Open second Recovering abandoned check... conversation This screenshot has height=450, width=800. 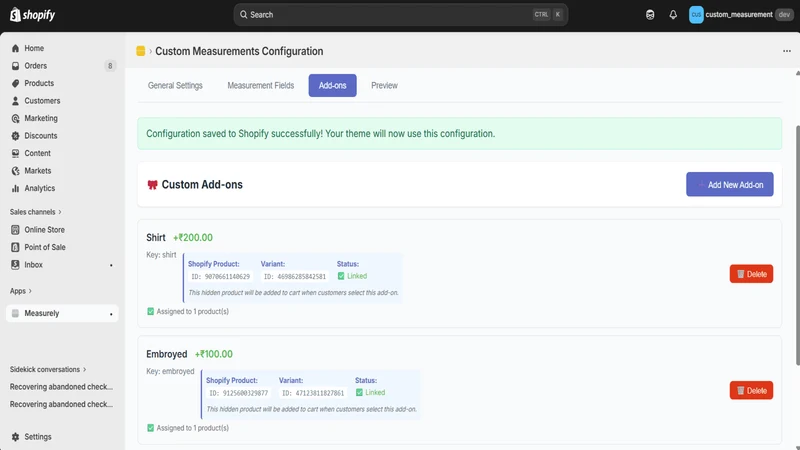tap(61, 404)
